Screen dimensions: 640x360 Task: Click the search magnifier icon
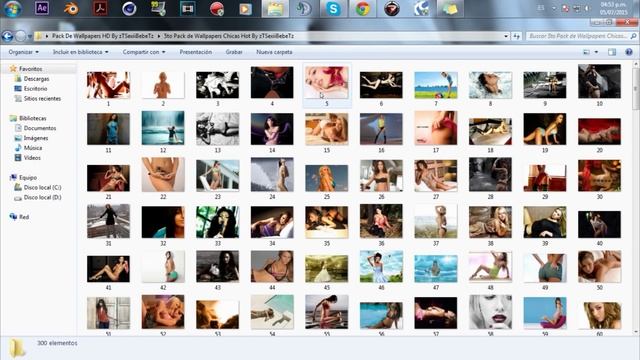point(633,36)
